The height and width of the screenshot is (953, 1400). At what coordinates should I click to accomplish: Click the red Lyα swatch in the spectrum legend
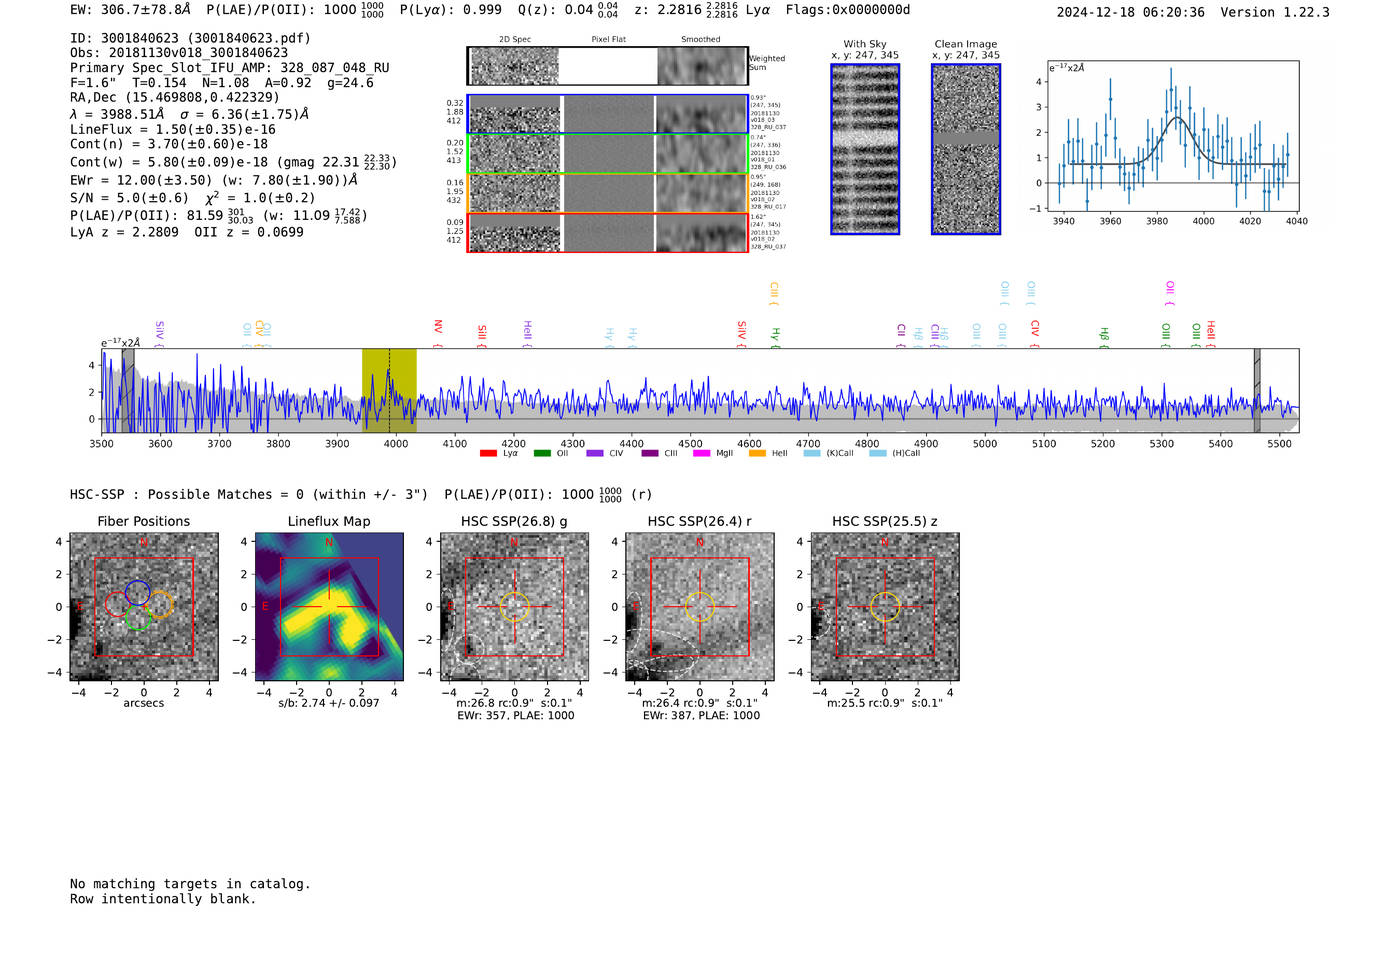pyautogui.click(x=488, y=453)
